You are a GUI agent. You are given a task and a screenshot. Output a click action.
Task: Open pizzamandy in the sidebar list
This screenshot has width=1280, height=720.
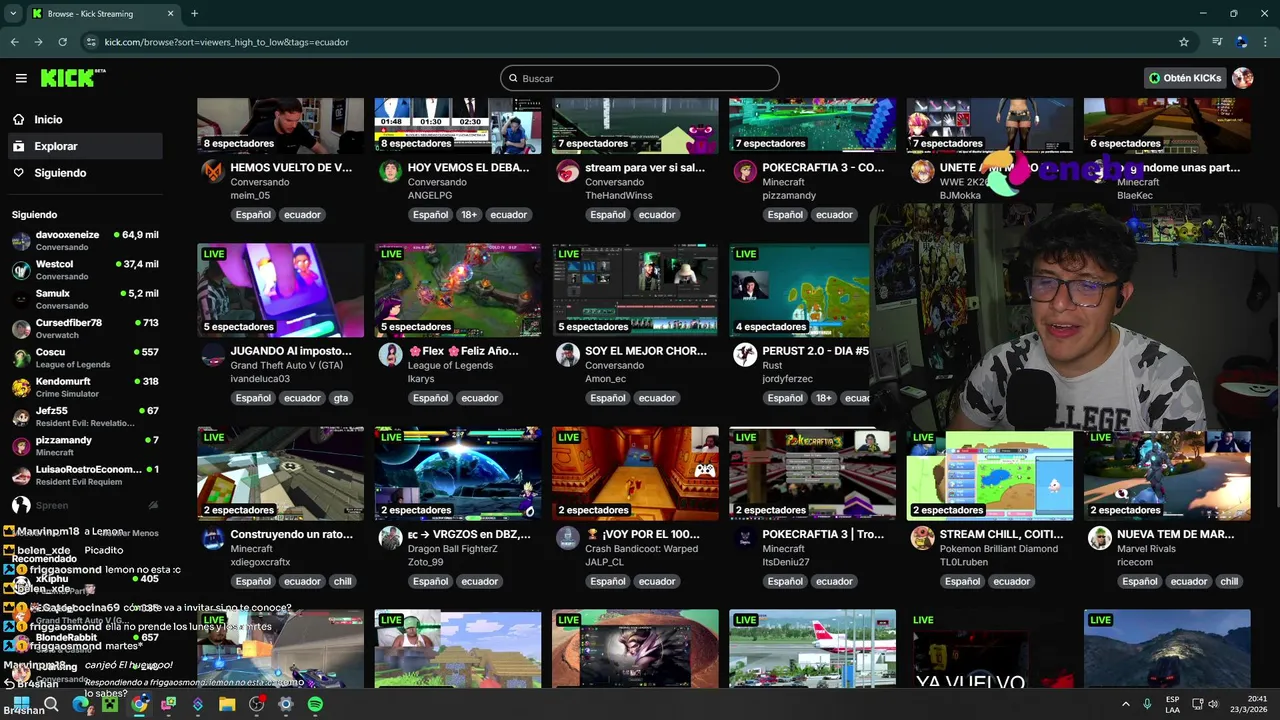85,446
